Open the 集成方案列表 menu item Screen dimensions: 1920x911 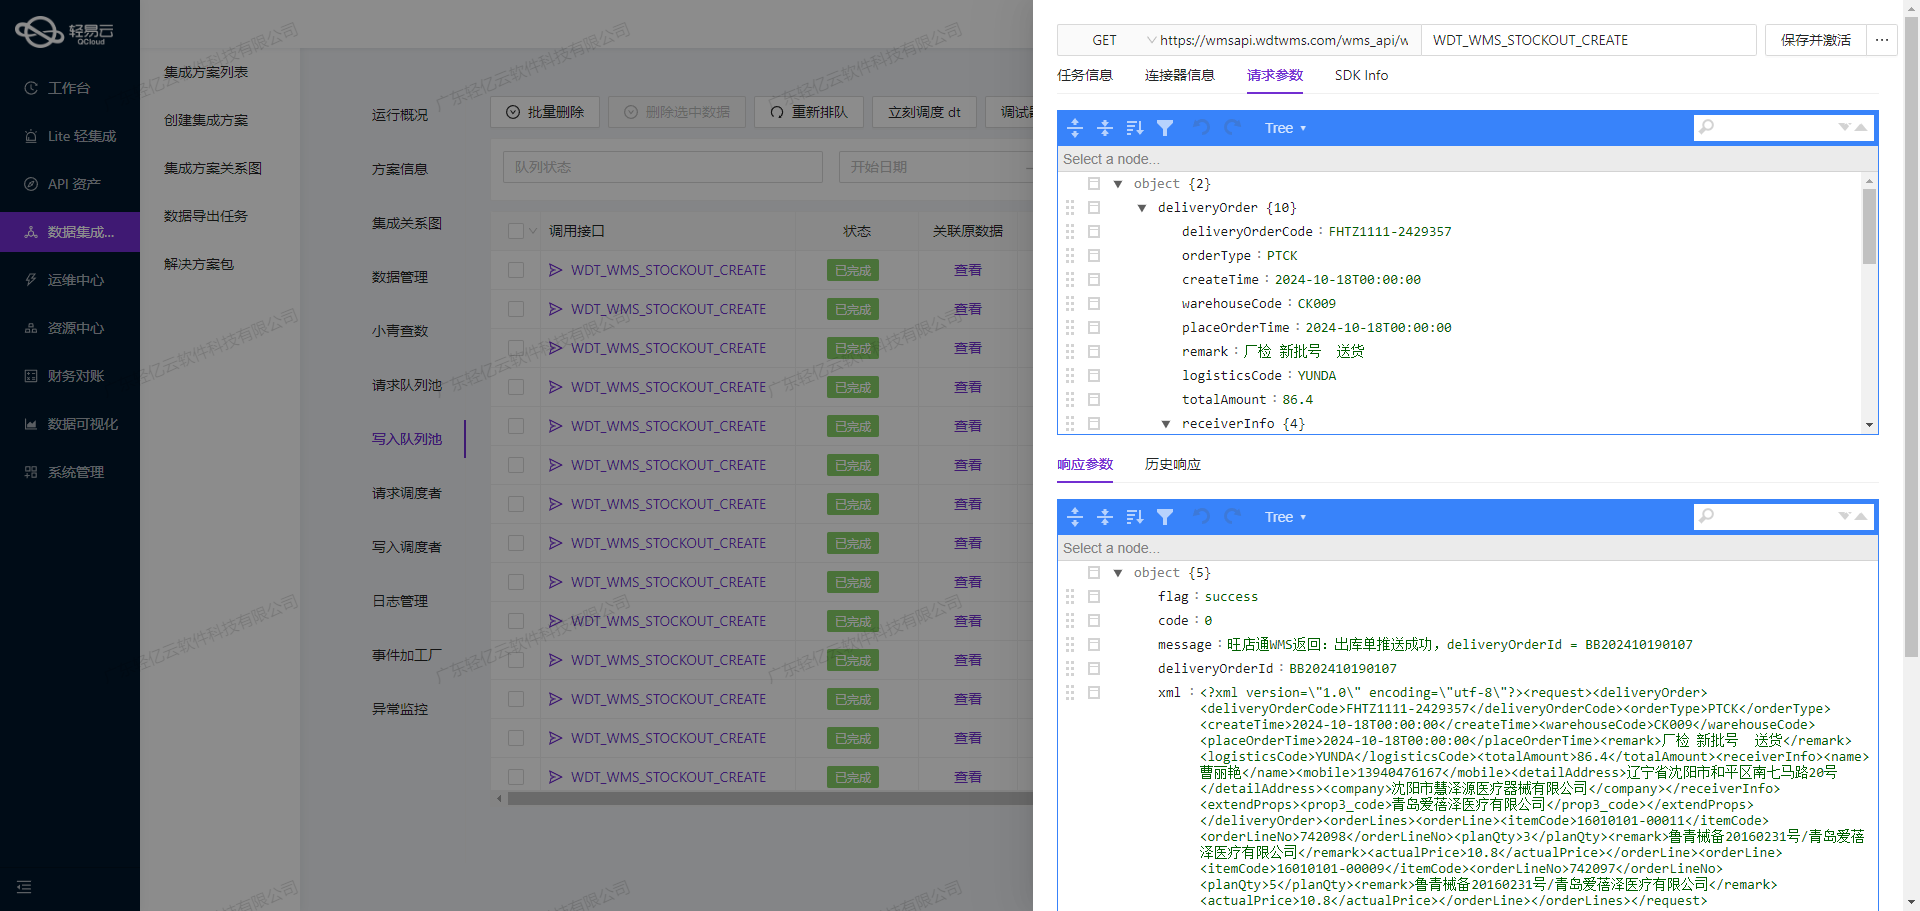[x=206, y=72]
